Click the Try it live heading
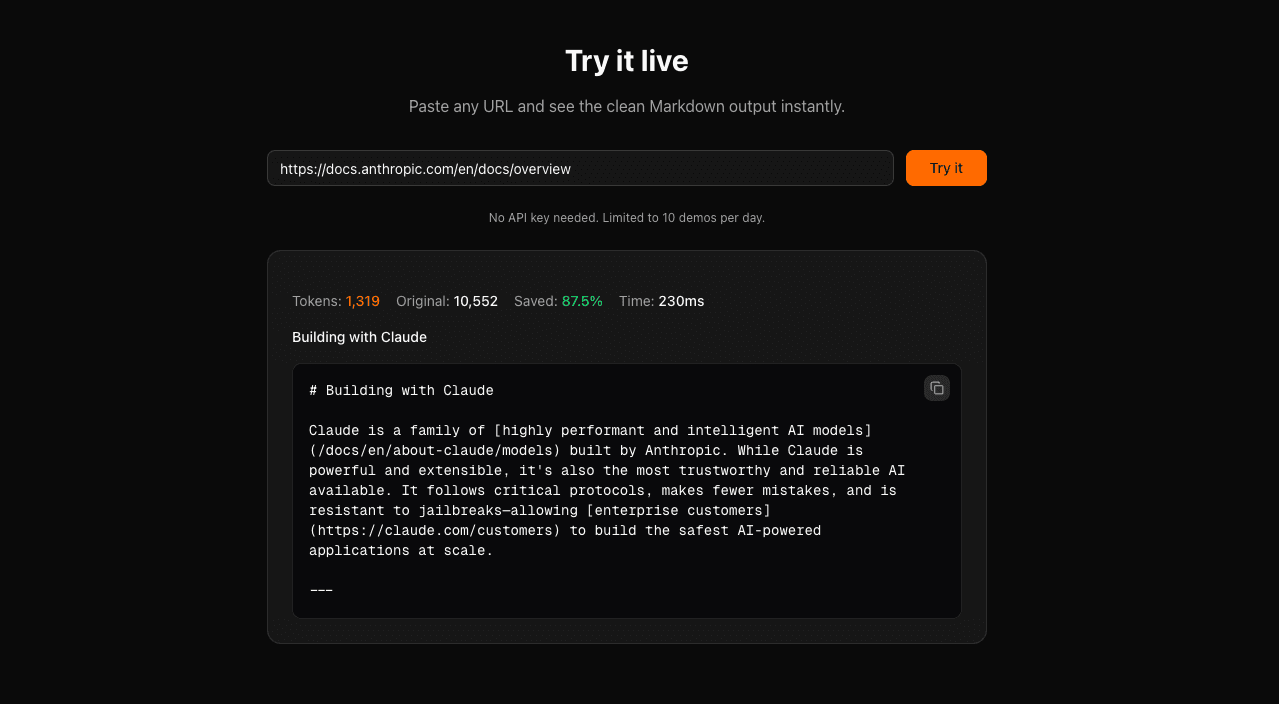 tap(627, 61)
